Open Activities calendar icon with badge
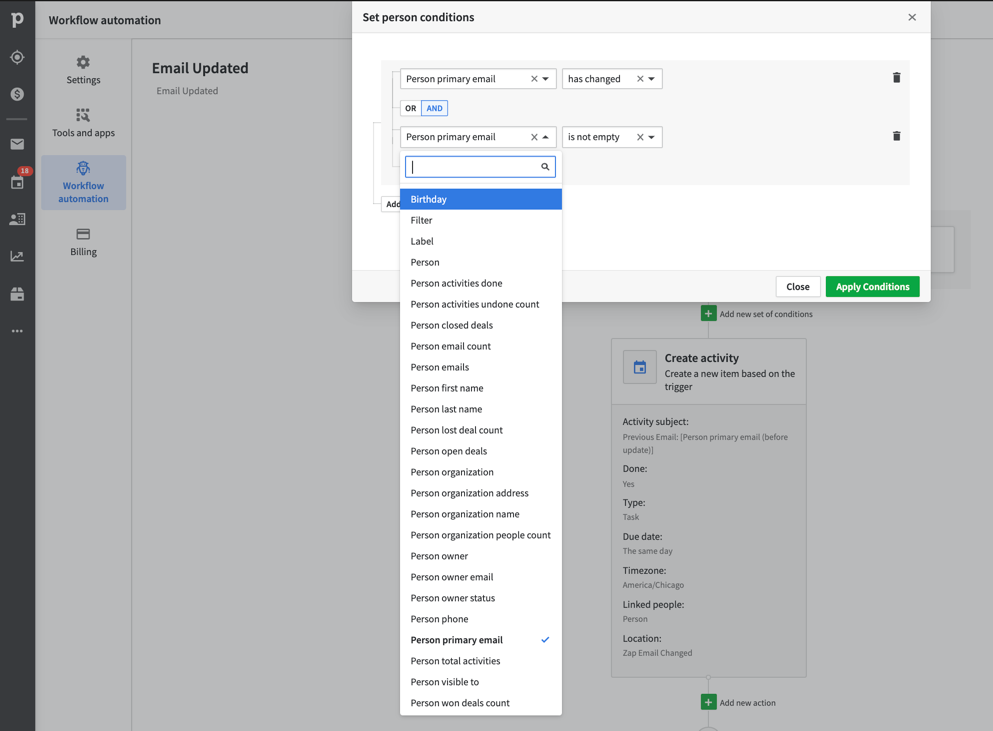Screen dimensions: 993x731 click(17, 182)
